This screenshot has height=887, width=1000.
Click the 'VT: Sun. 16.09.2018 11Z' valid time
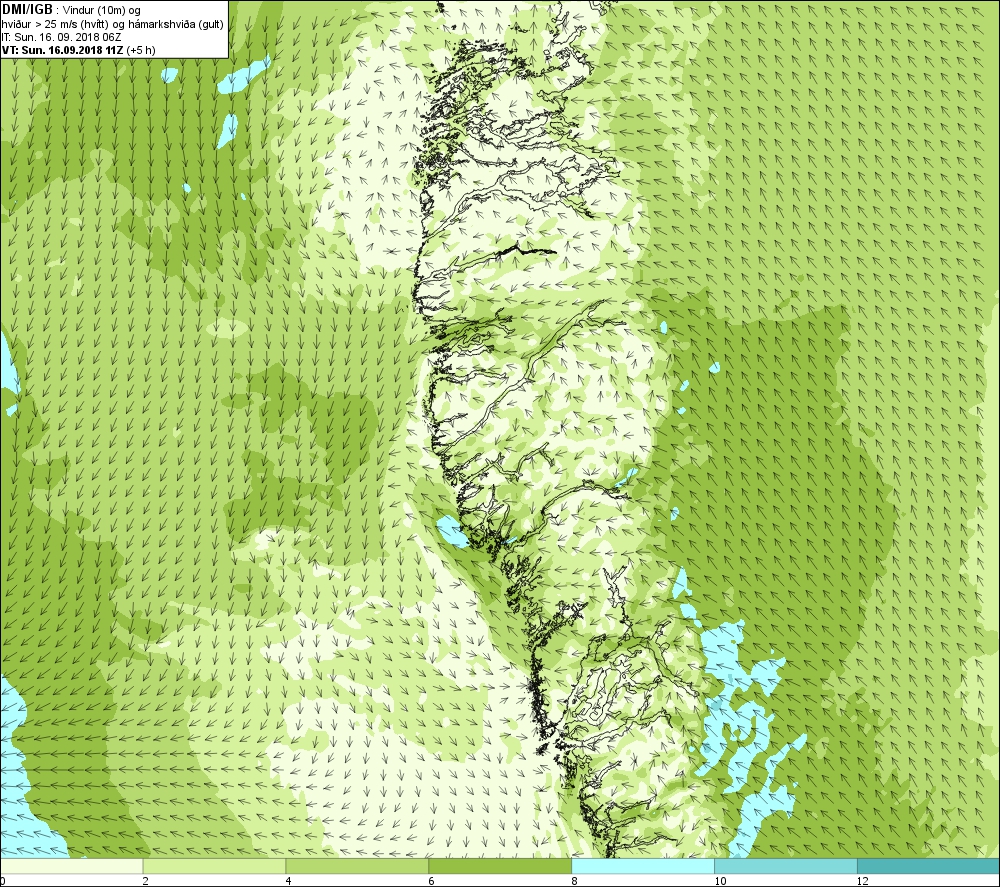tap(62, 50)
